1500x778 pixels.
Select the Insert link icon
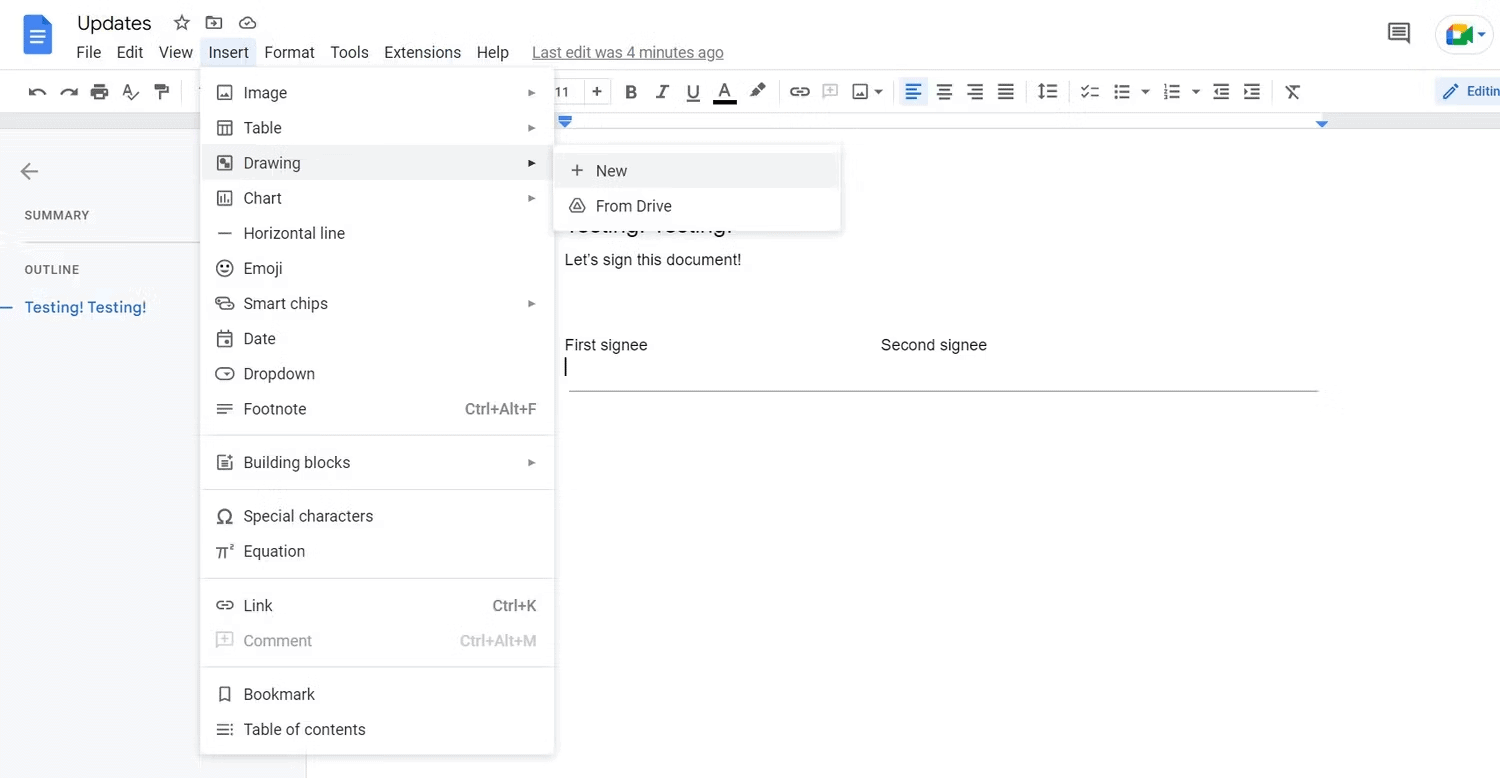pyautogui.click(x=799, y=91)
